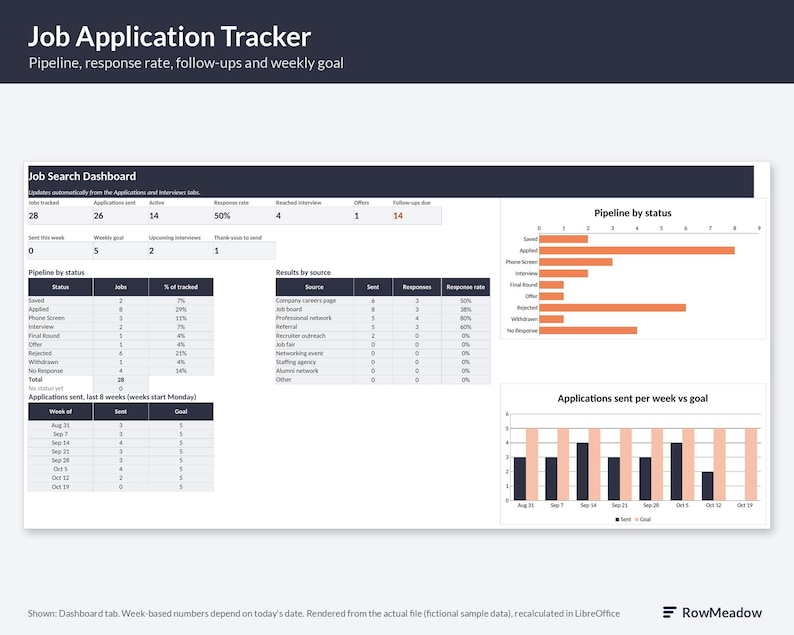794x635 pixels.
Task: Select the Staffing agency source row
Action: coord(383,362)
